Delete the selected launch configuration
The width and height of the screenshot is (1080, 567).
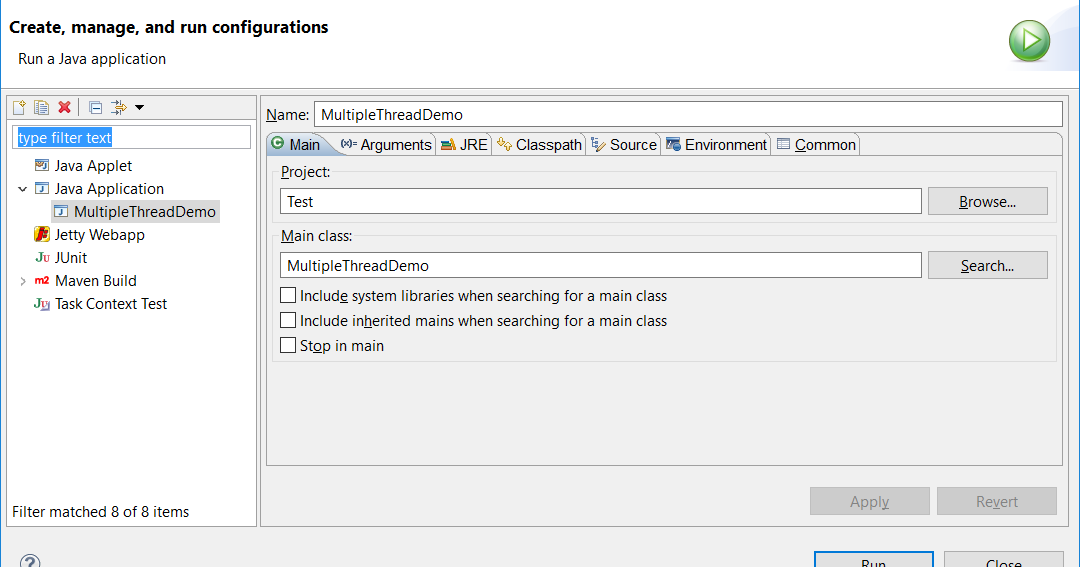64,107
